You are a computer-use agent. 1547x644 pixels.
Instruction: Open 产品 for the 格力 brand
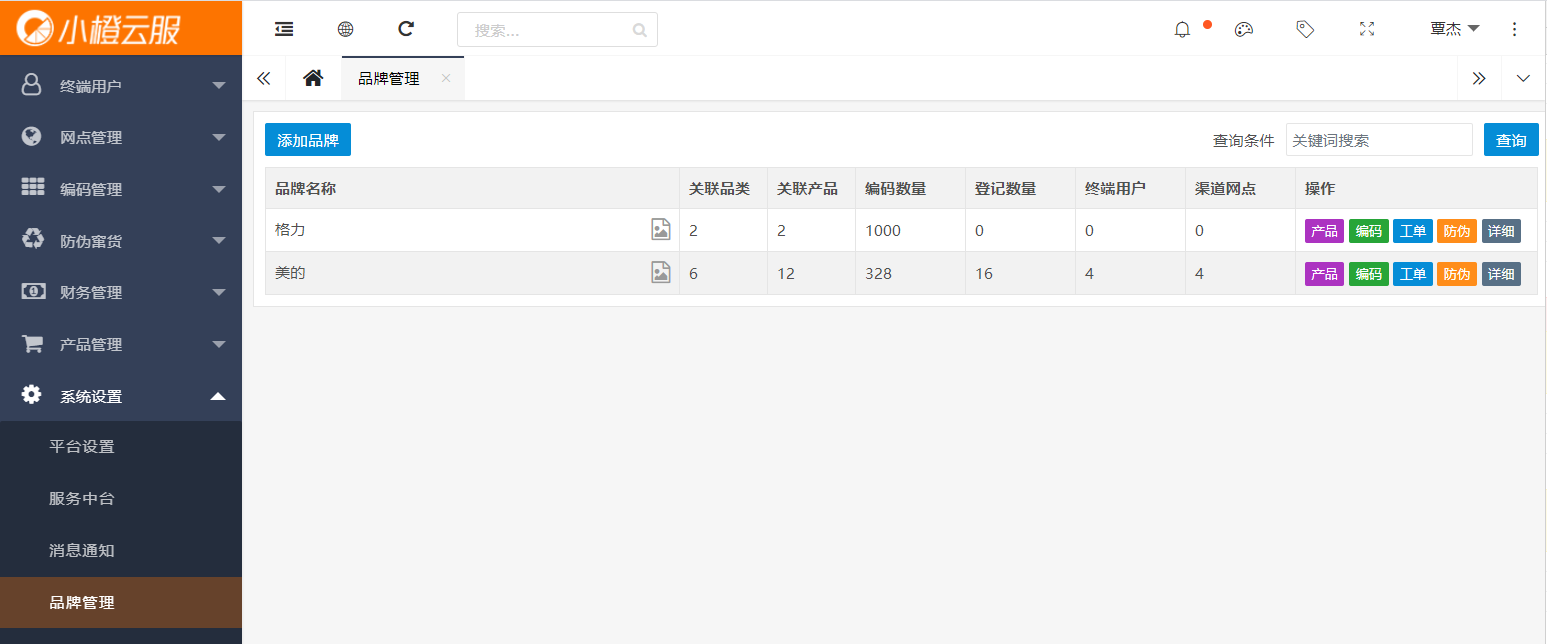coord(1324,231)
